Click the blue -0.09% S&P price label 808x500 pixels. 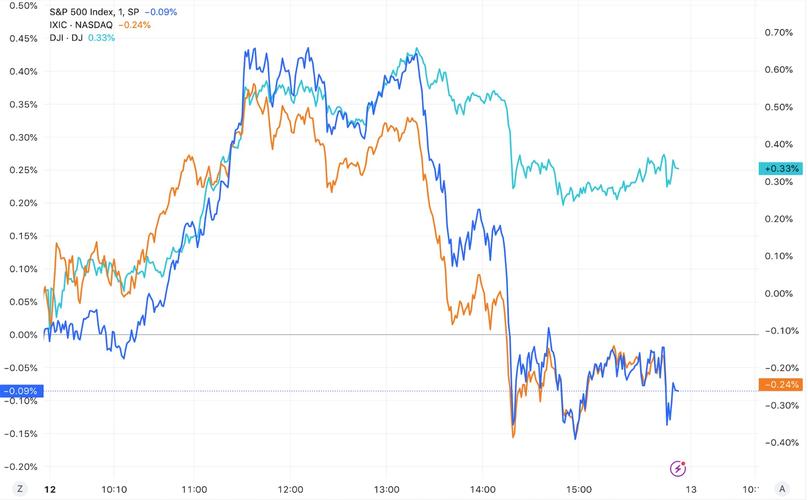pyautogui.click(x=20, y=391)
